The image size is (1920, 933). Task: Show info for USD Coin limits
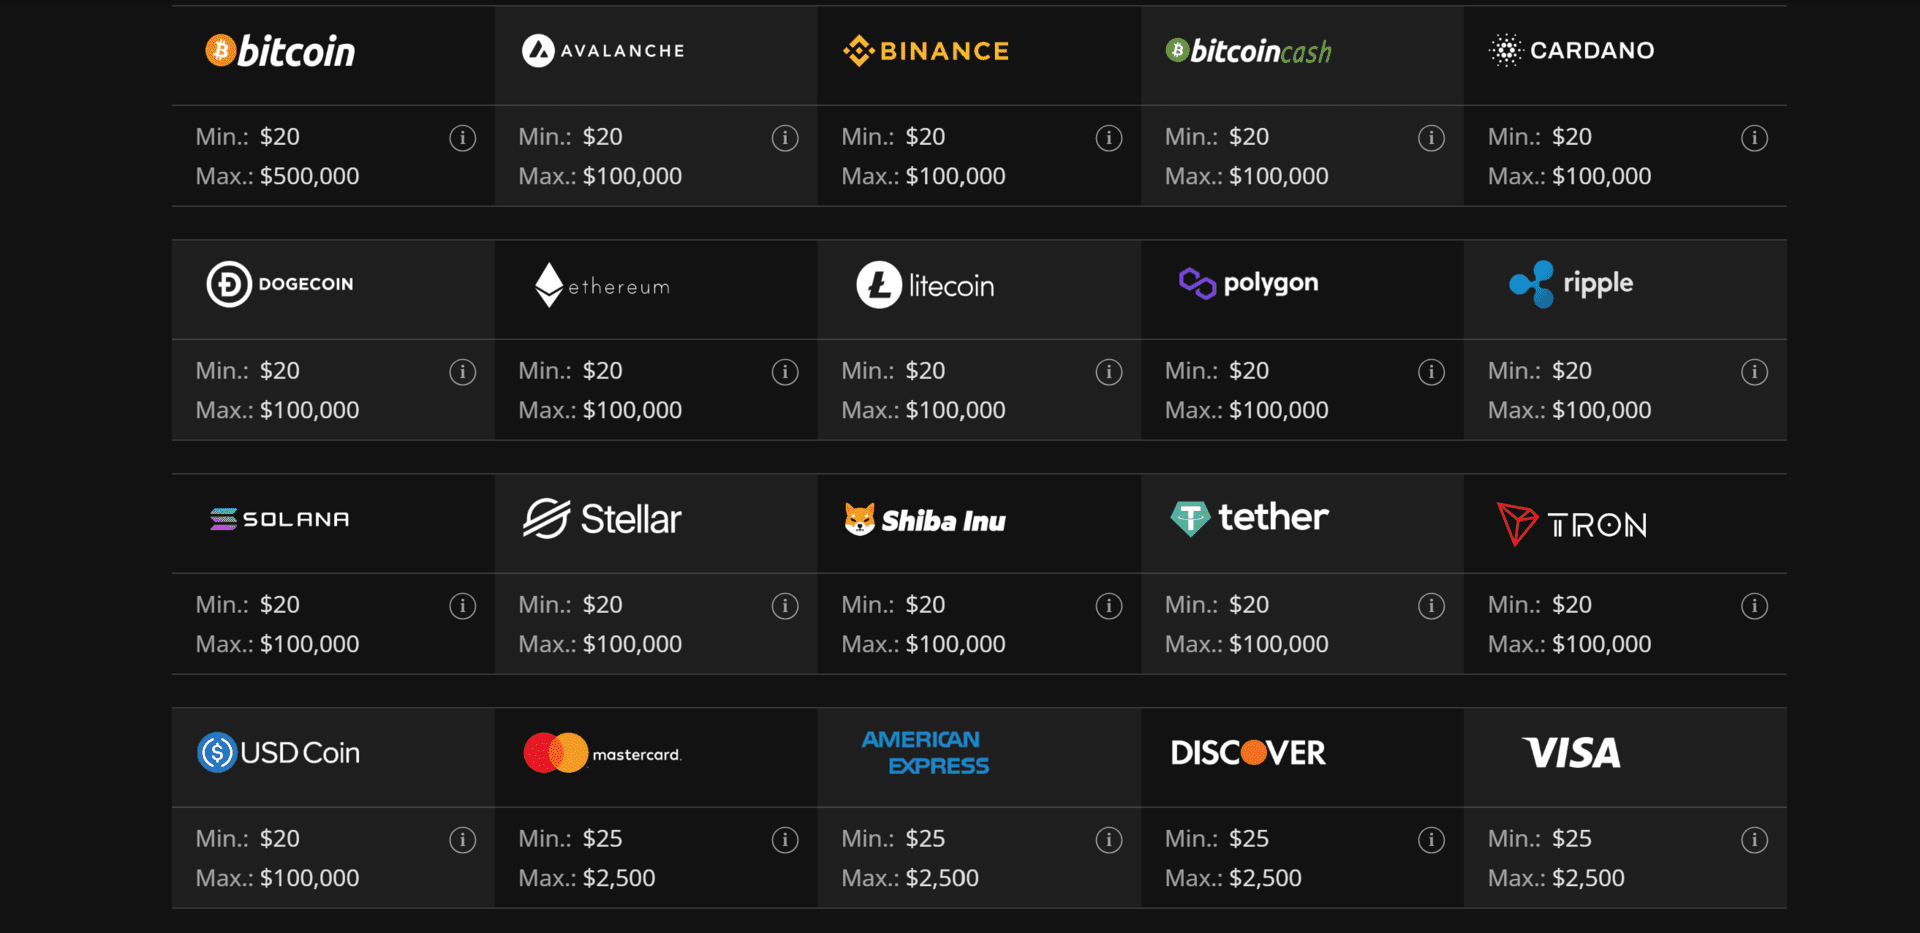tap(462, 840)
